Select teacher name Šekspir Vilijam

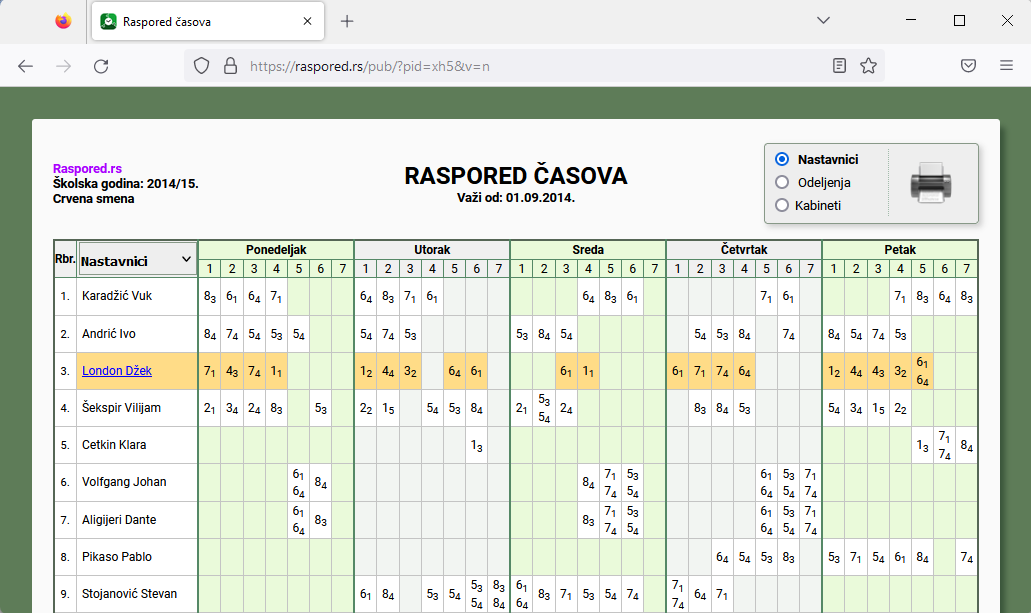[121, 408]
